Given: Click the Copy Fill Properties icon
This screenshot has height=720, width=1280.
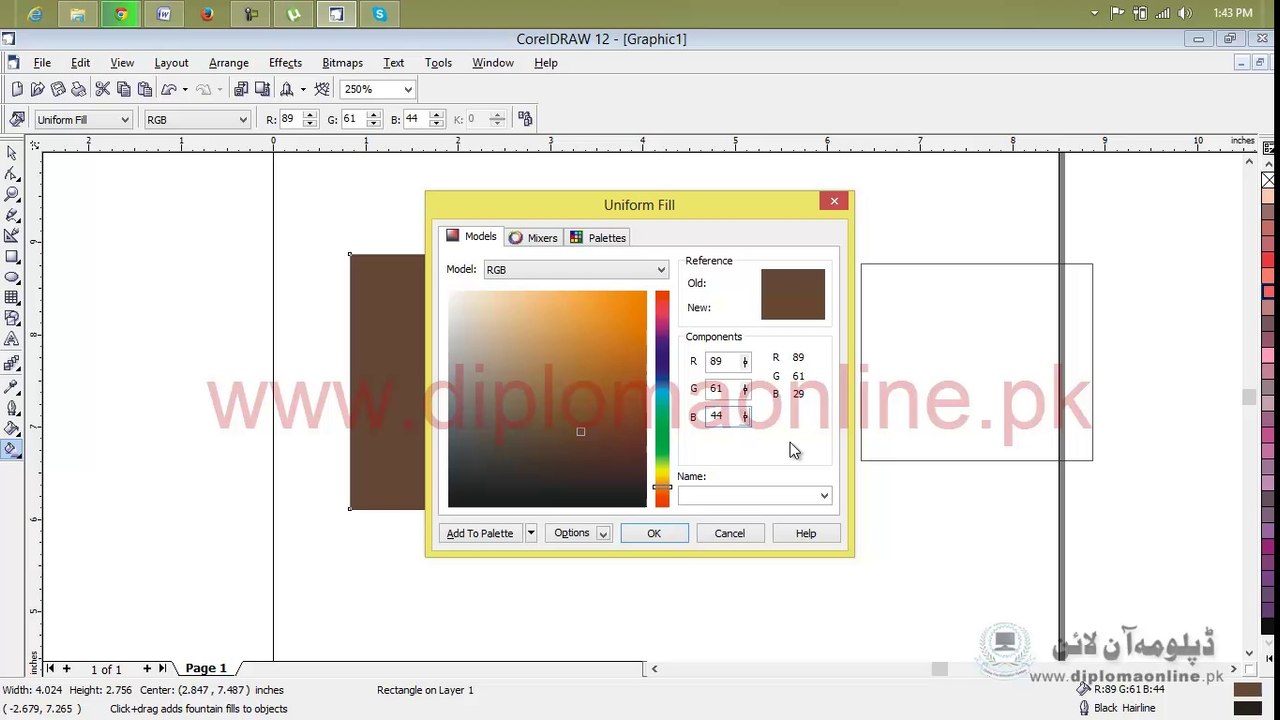Looking at the screenshot, I should tap(525, 119).
